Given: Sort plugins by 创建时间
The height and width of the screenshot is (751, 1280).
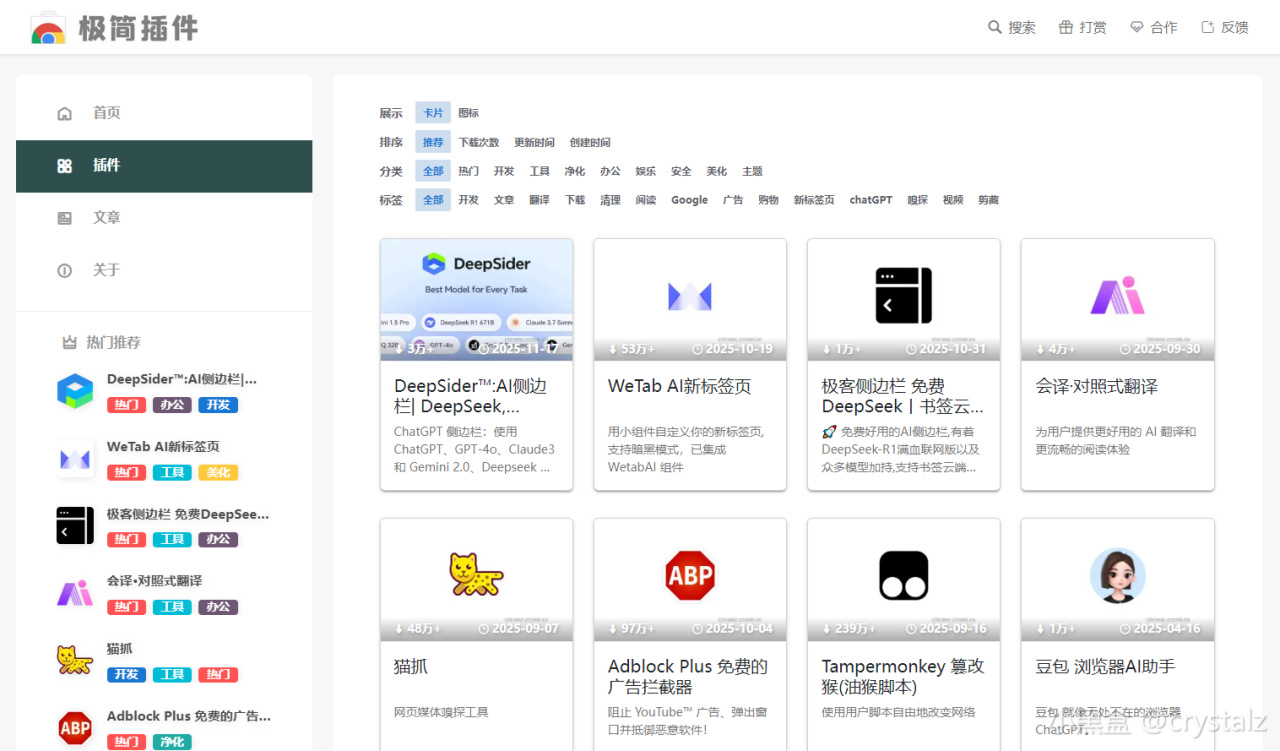Looking at the screenshot, I should tap(590, 142).
